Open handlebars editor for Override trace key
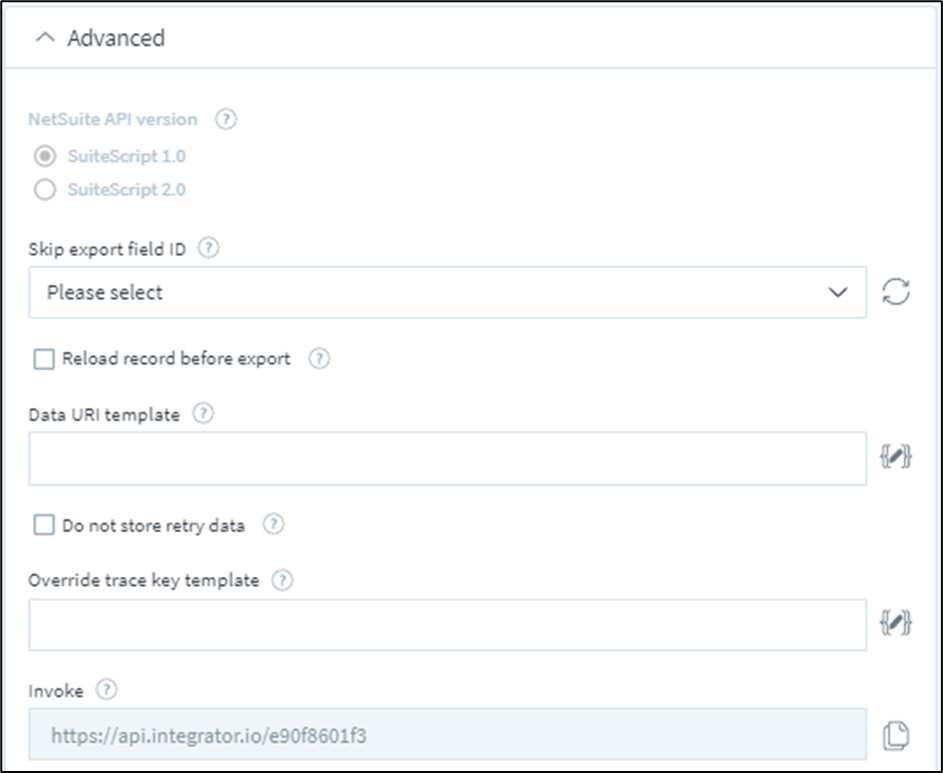The image size is (943, 773). 896,623
